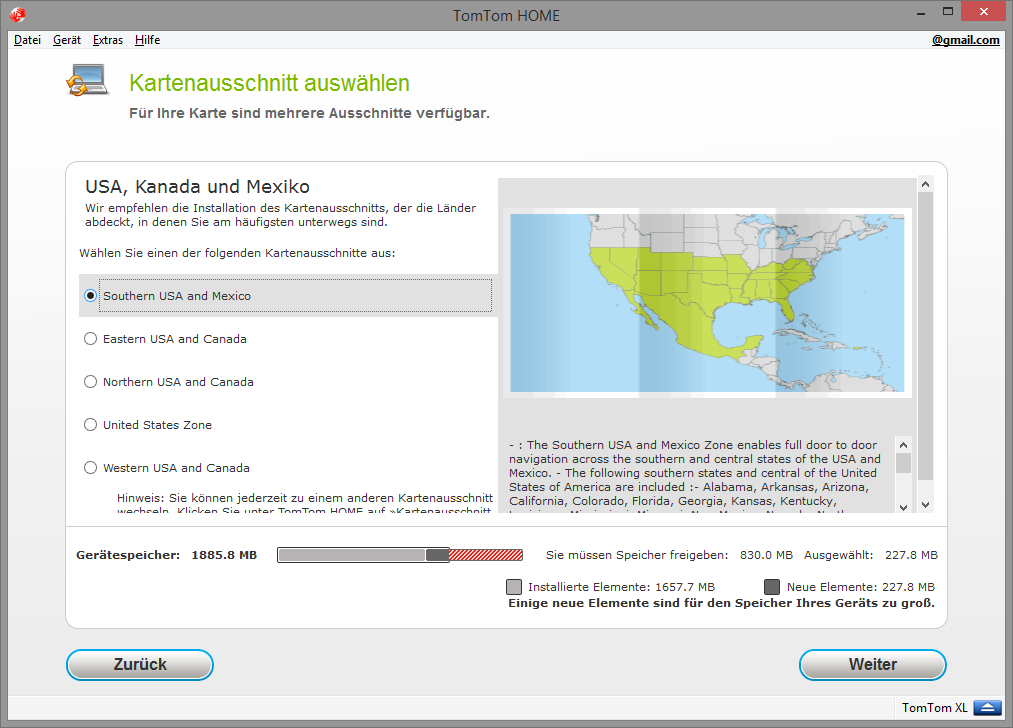Image resolution: width=1013 pixels, height=728 pixels.
Task: Select Western USA and Canada option
Action: point(91,468)
